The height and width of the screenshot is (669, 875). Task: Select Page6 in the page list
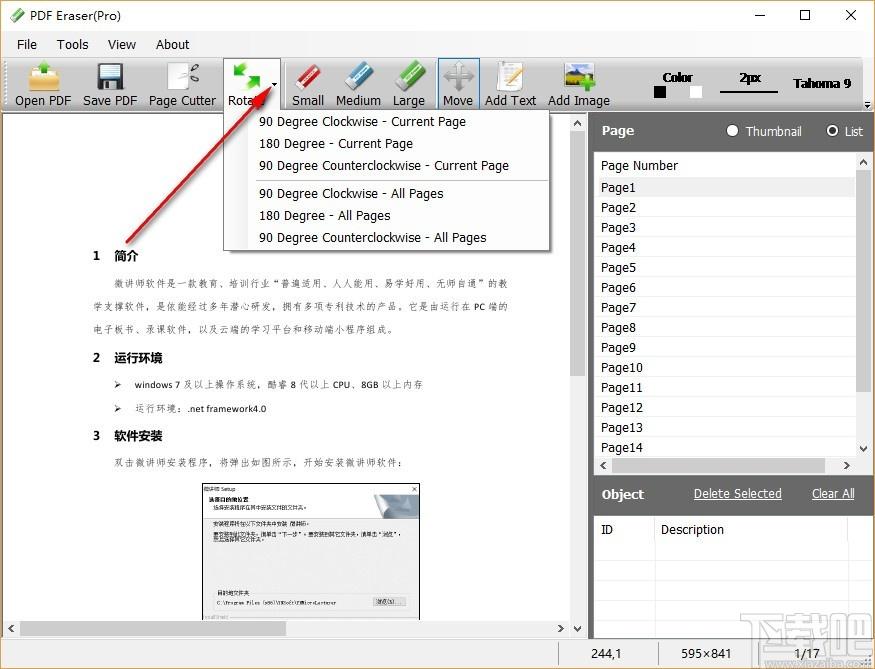pyautogui.click(x=727, y=288)
